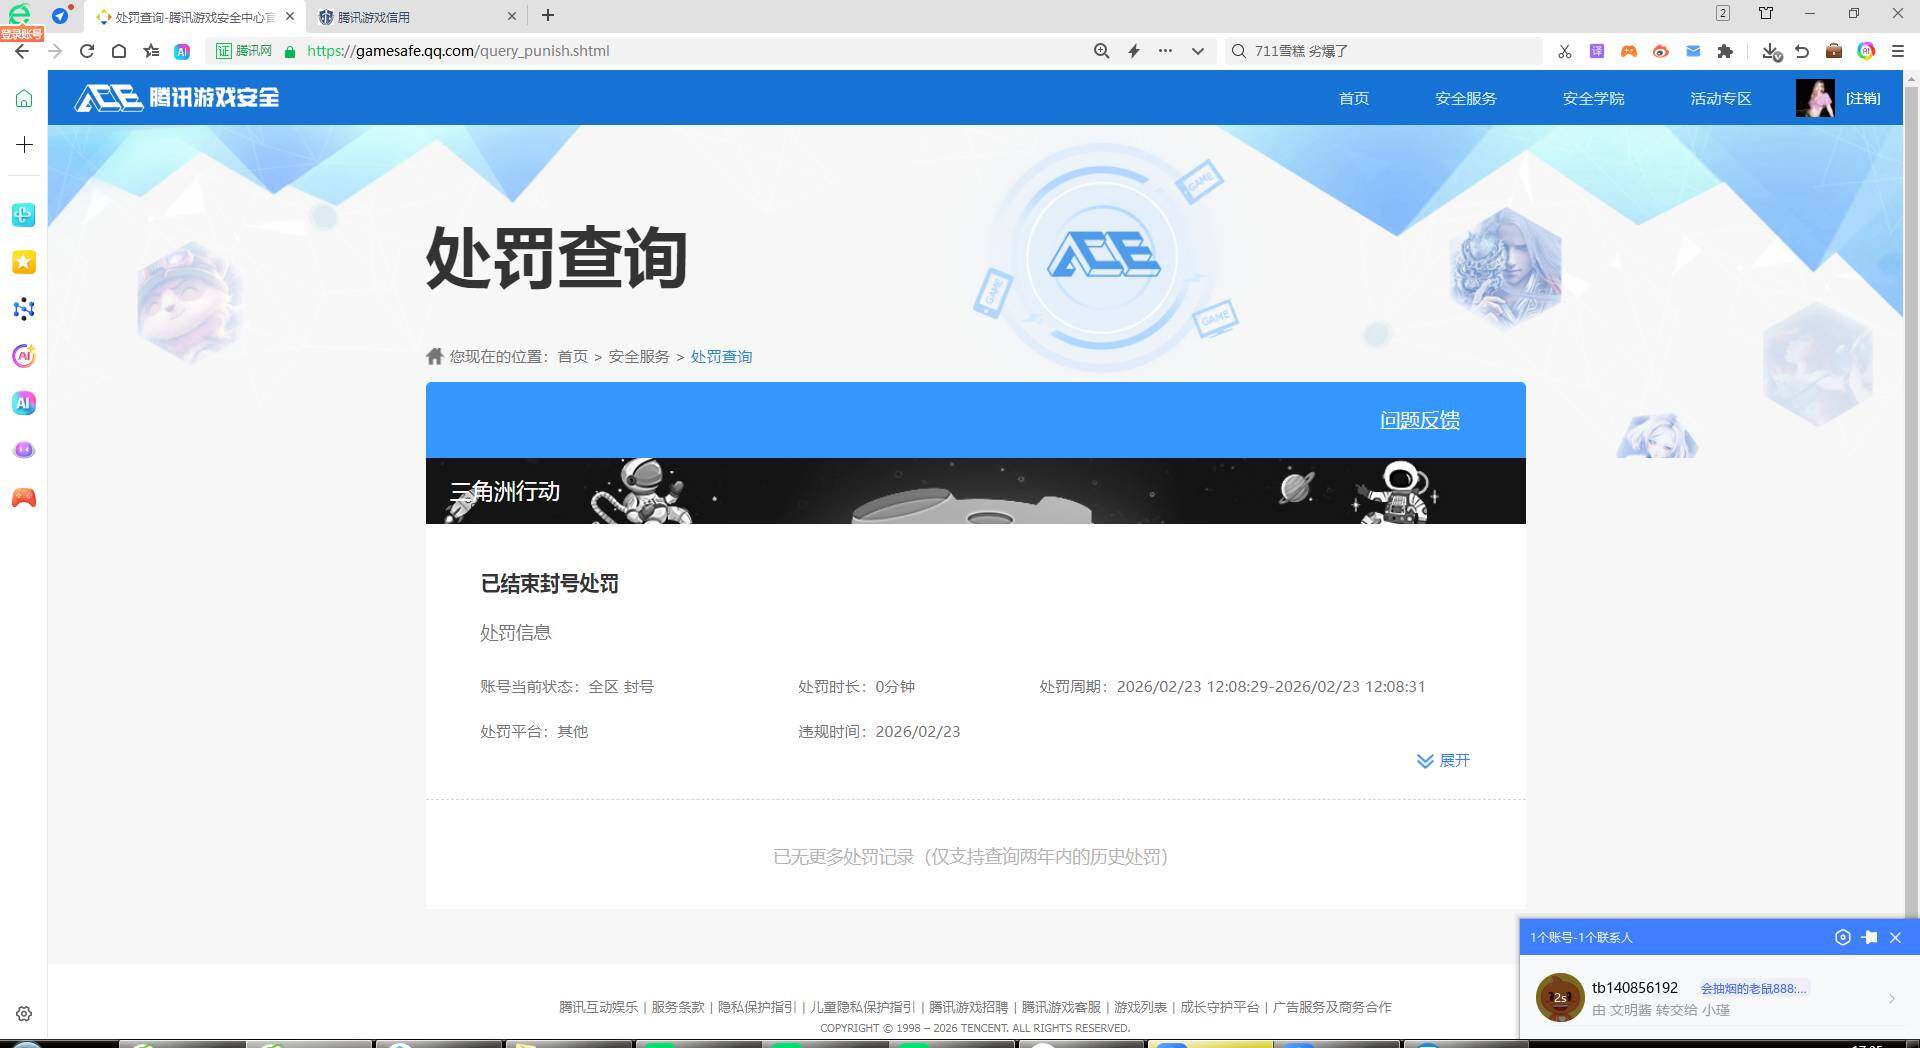1920x1048 pixels.
Task: Close the 处罚查询 tab
Action: [x=290, y=16]
